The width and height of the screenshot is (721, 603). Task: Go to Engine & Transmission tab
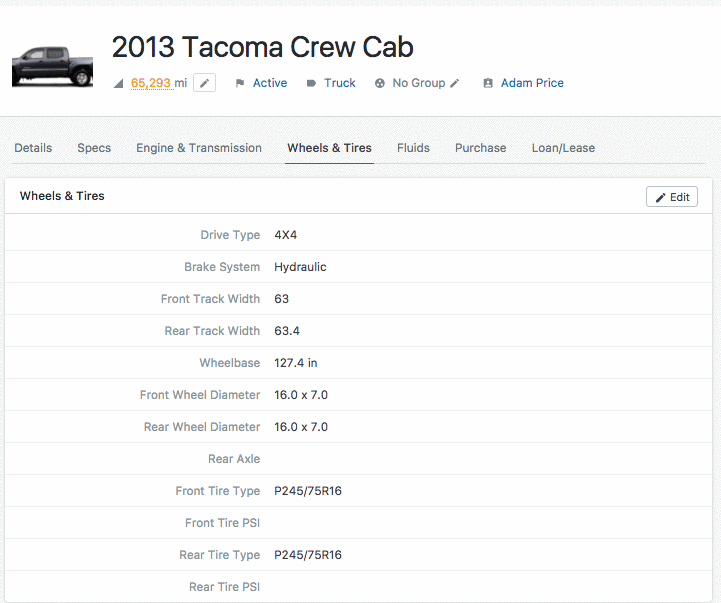(x=199, y=148)
